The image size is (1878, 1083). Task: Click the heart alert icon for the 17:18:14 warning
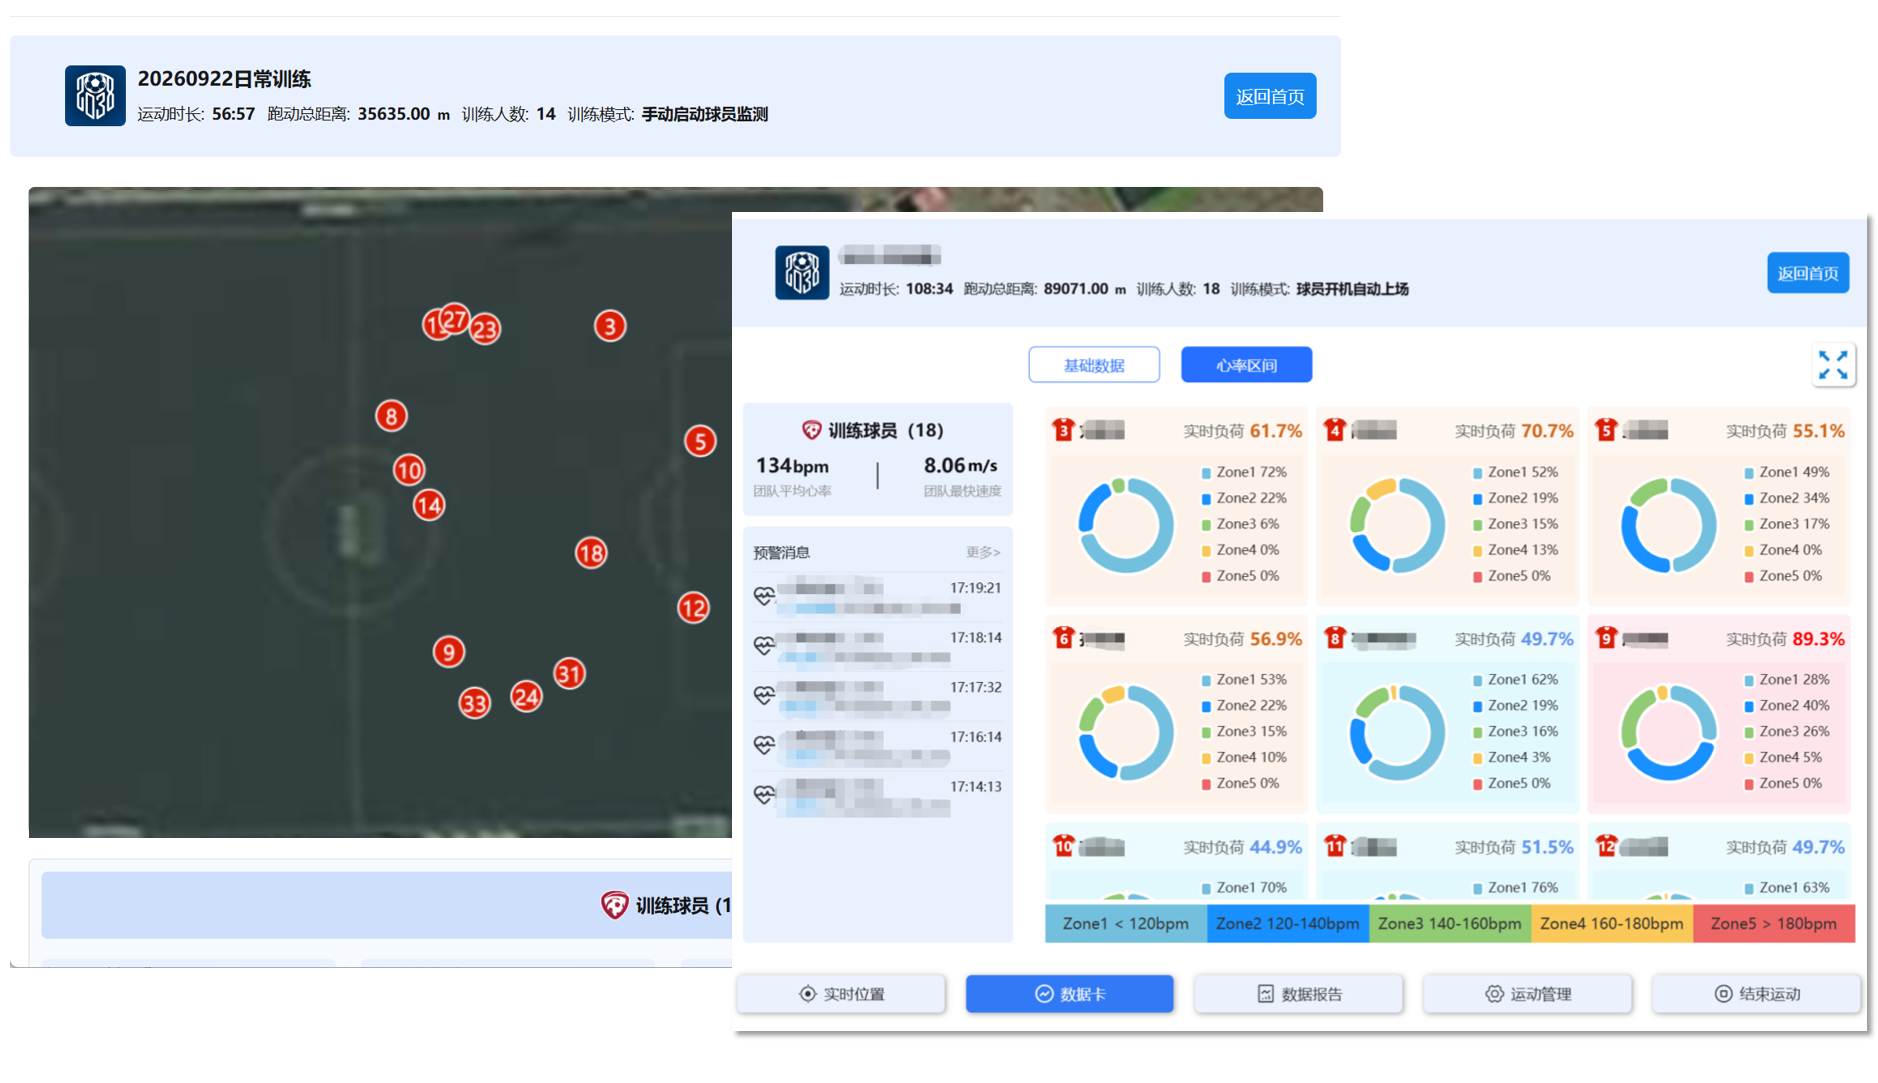tap(764, 646)
